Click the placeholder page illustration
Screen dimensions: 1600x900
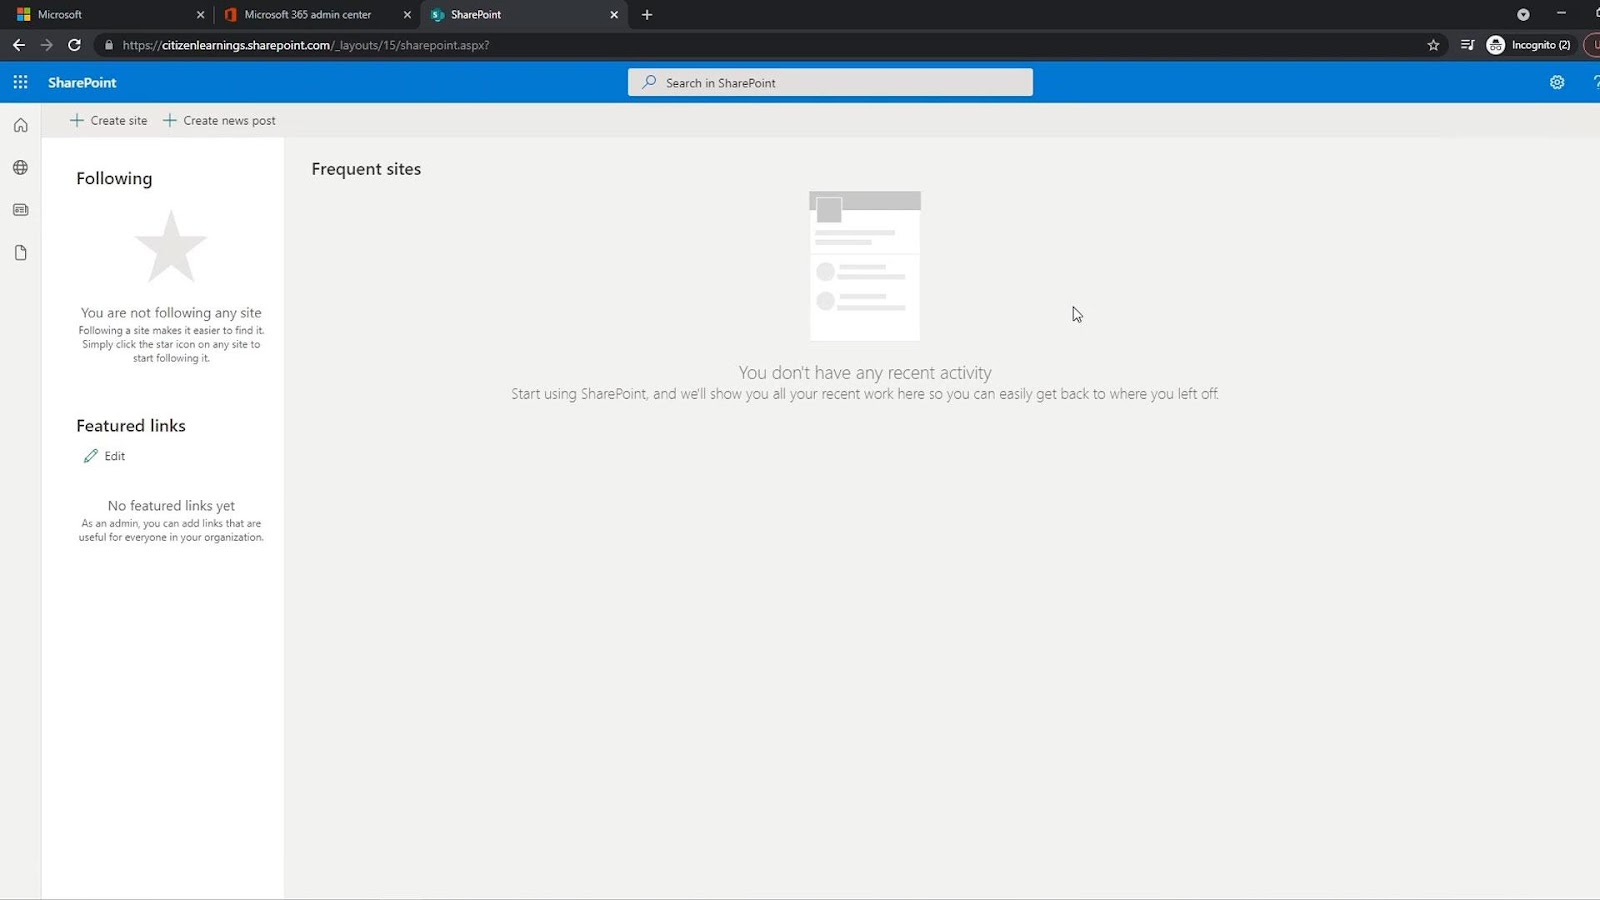(865, 266)
